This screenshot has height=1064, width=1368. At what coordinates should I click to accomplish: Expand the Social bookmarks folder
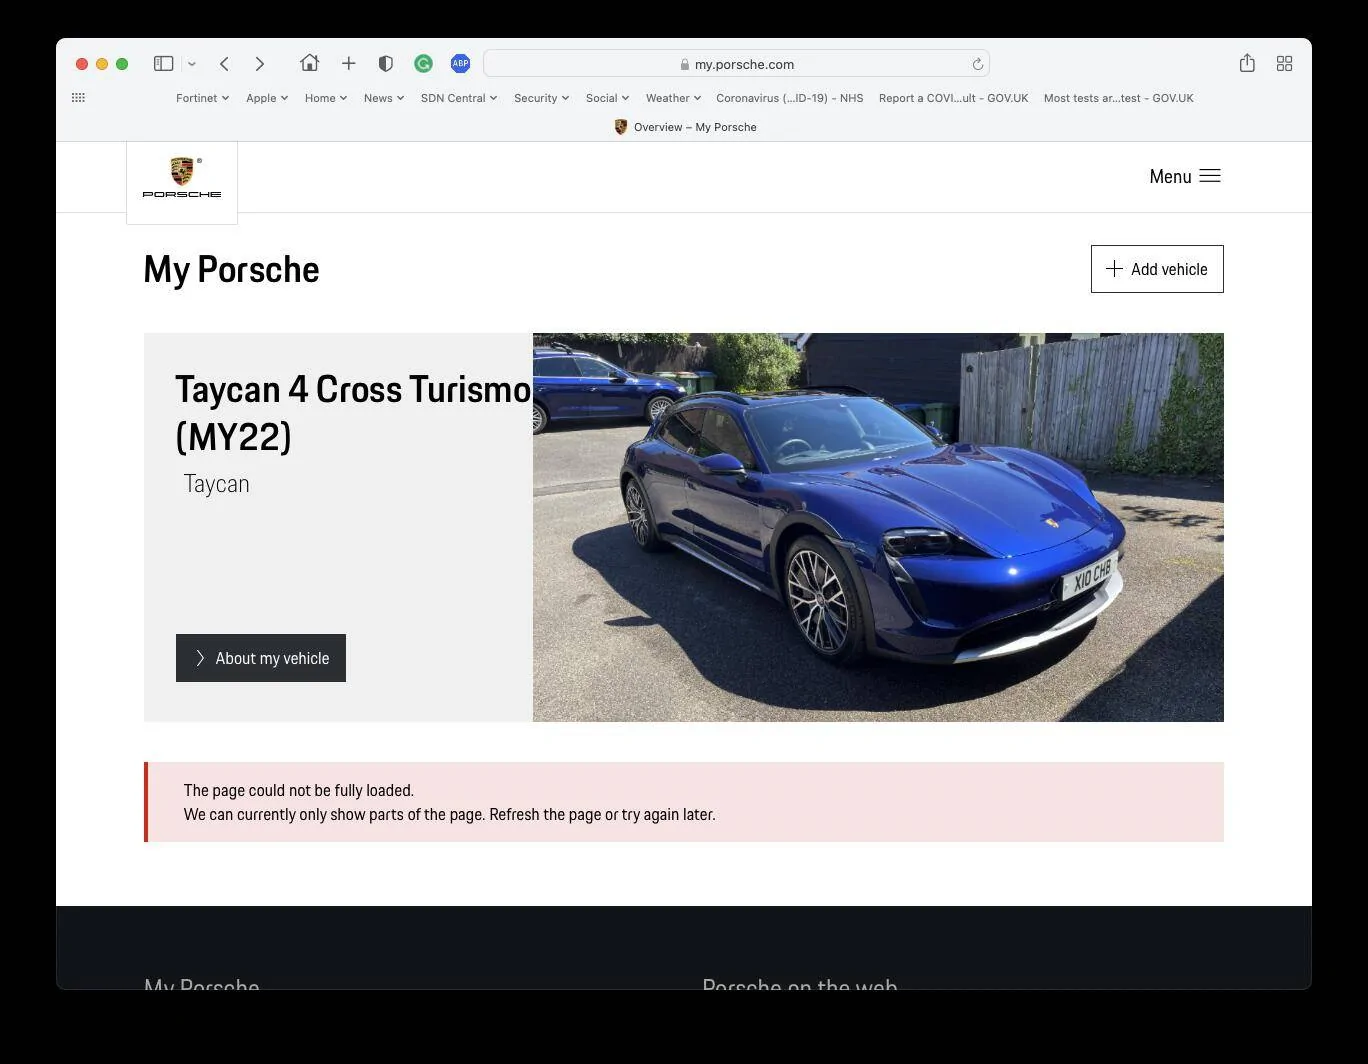607,98
